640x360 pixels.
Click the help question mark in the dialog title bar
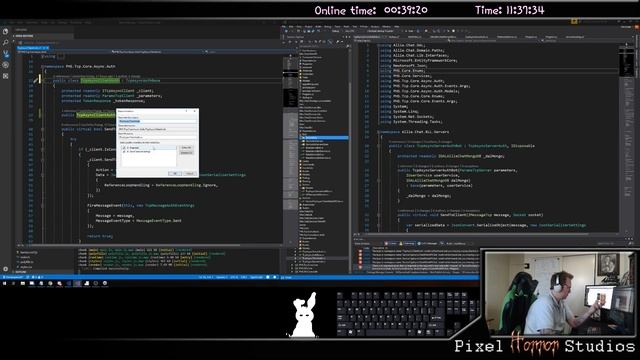click(x=187, y=111)
